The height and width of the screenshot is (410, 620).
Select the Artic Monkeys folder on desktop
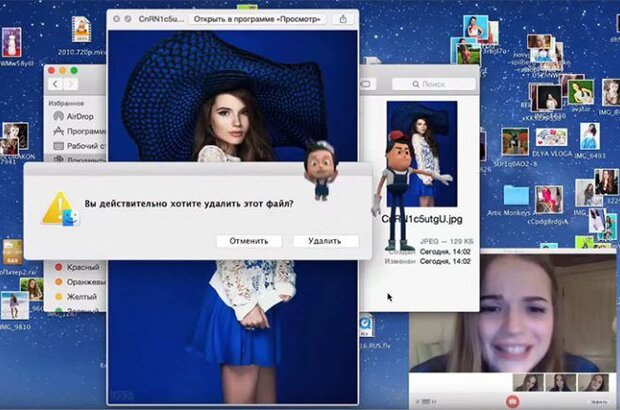click(x=516, y=195)
